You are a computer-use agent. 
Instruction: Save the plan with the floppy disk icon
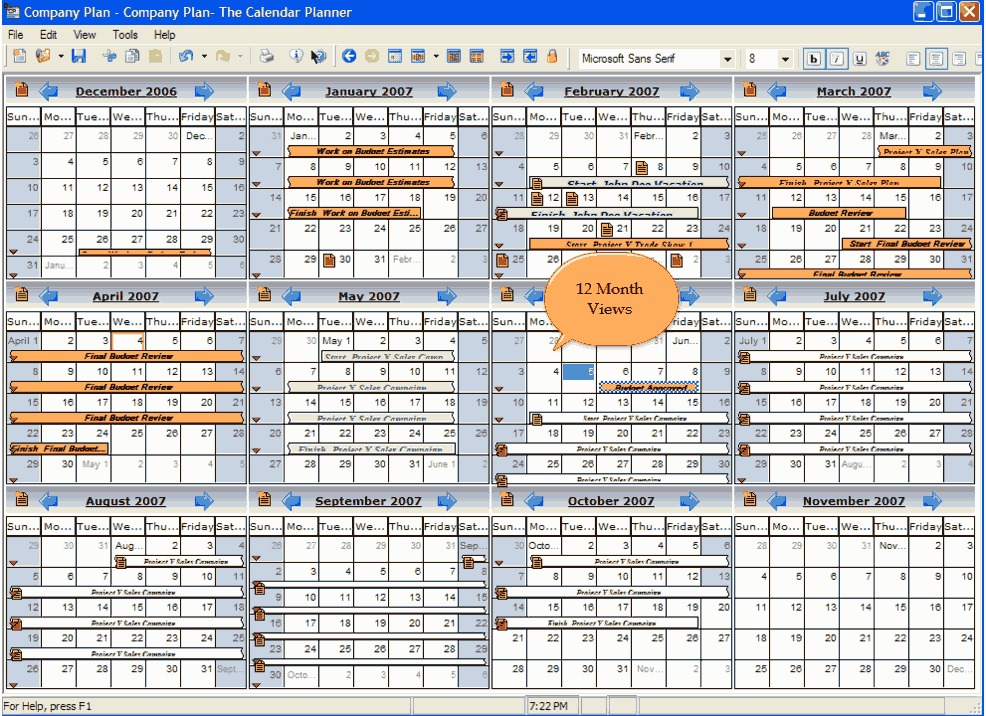click(x=79, y=57)
